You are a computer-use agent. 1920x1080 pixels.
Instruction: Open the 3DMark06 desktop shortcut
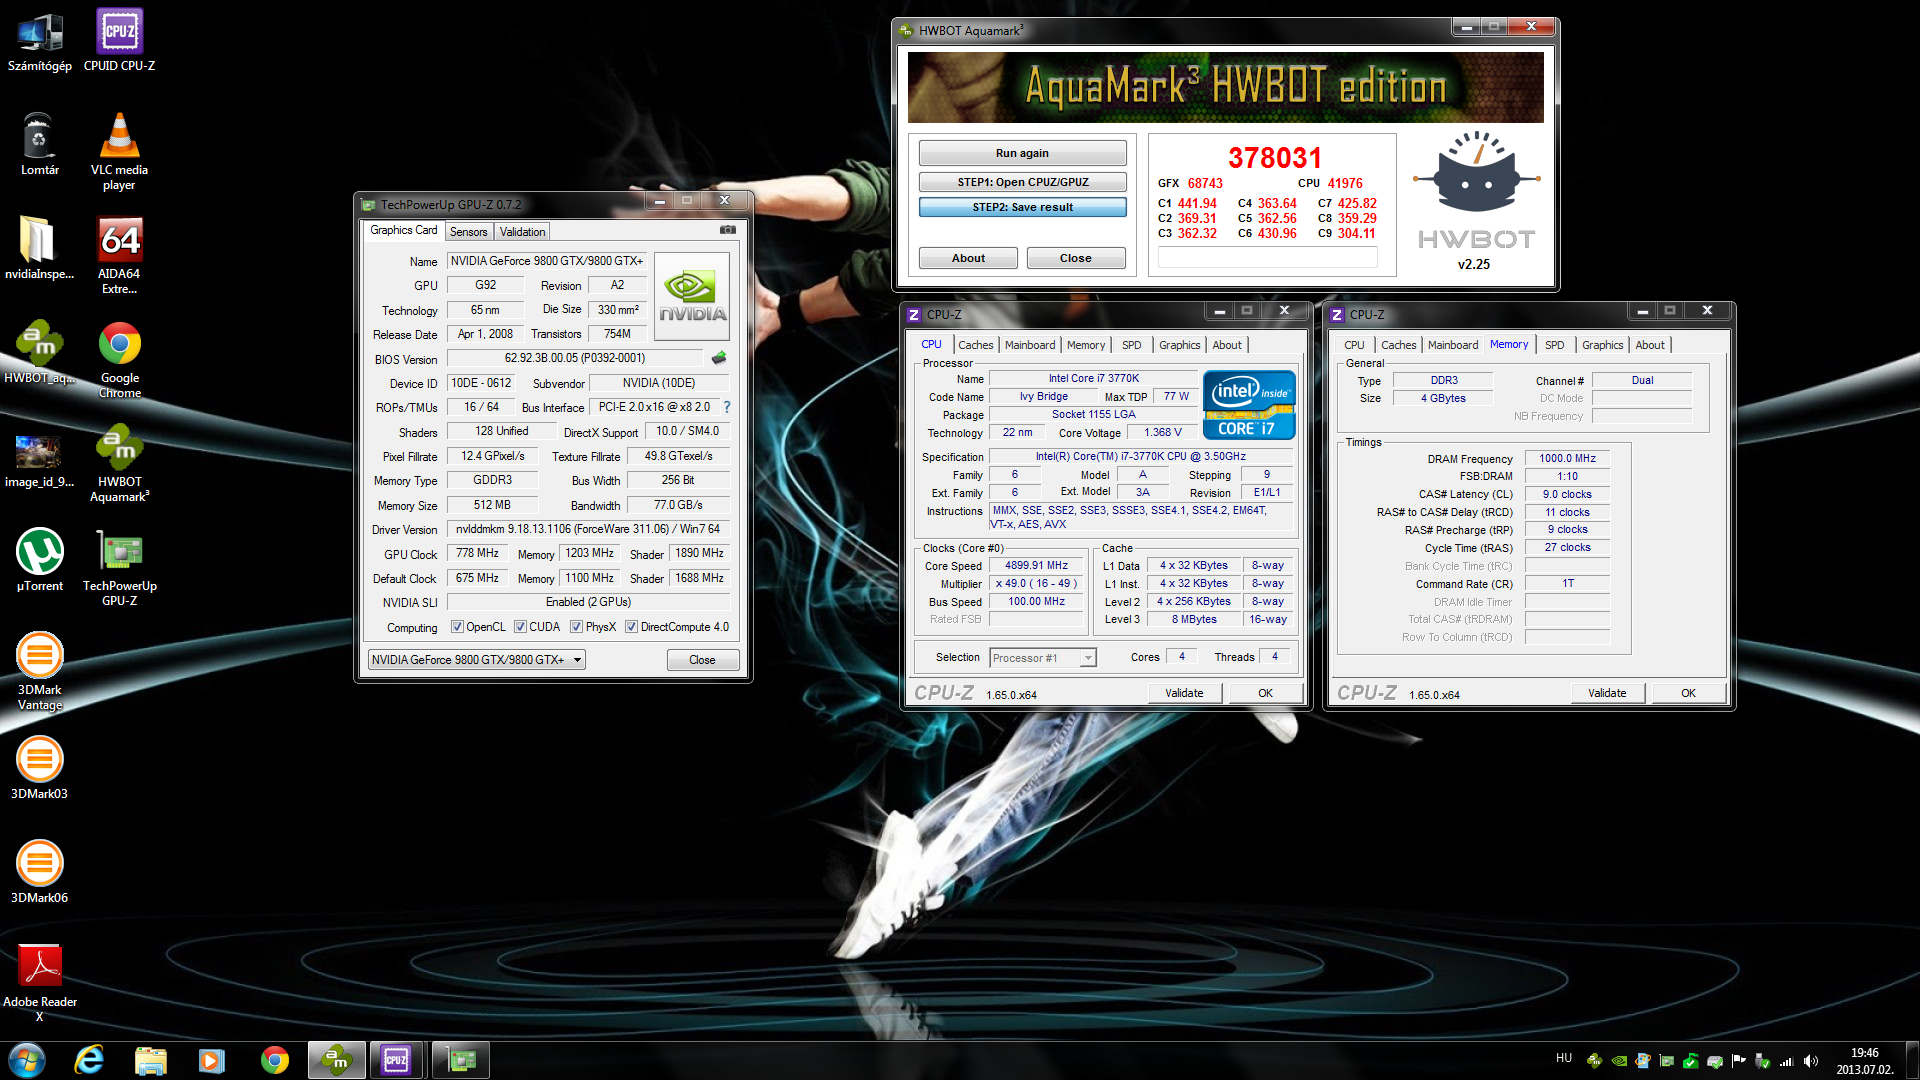(x=40, y=873)
